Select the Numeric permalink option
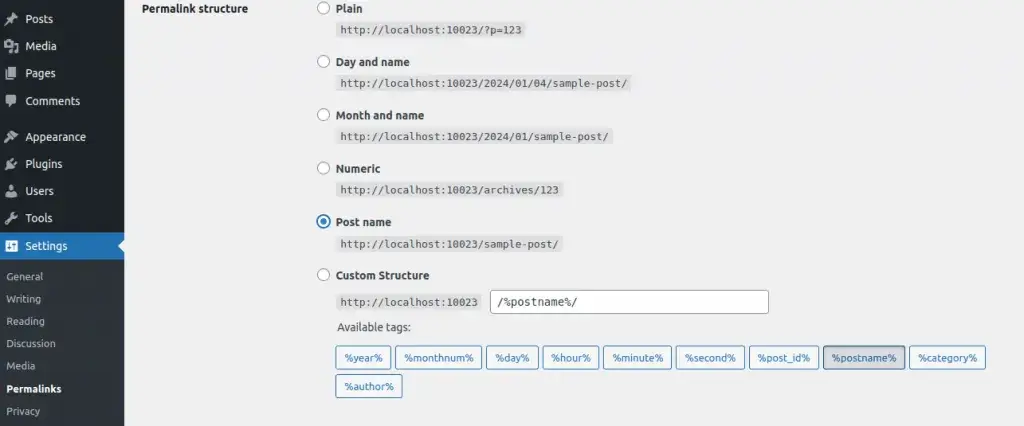This screenshot has width=1024, height=426. (323, 169)
